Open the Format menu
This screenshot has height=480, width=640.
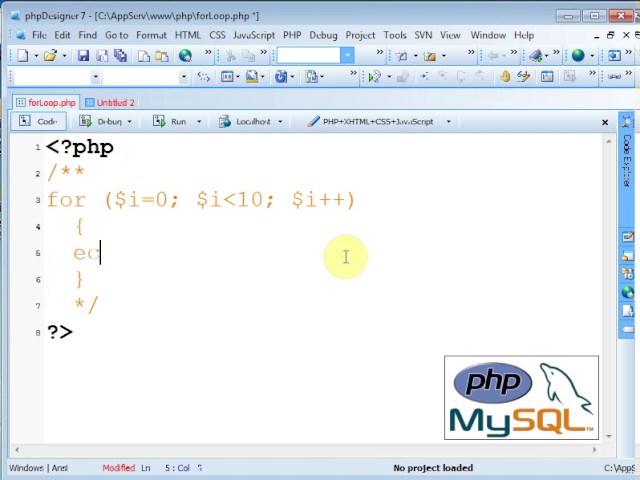(151, 35)
